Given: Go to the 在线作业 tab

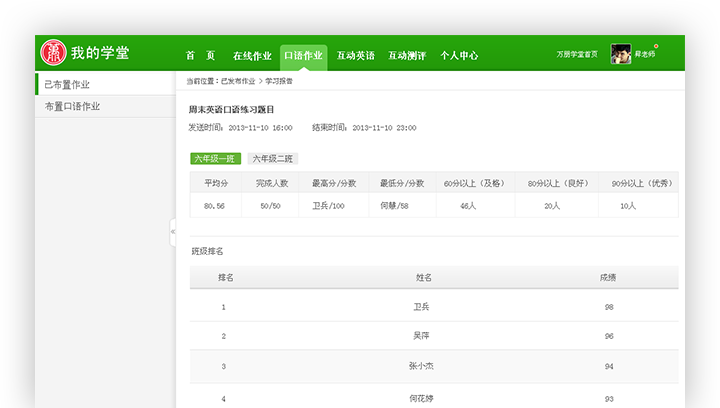Looking at the screenshot, I should click(252, 56).
